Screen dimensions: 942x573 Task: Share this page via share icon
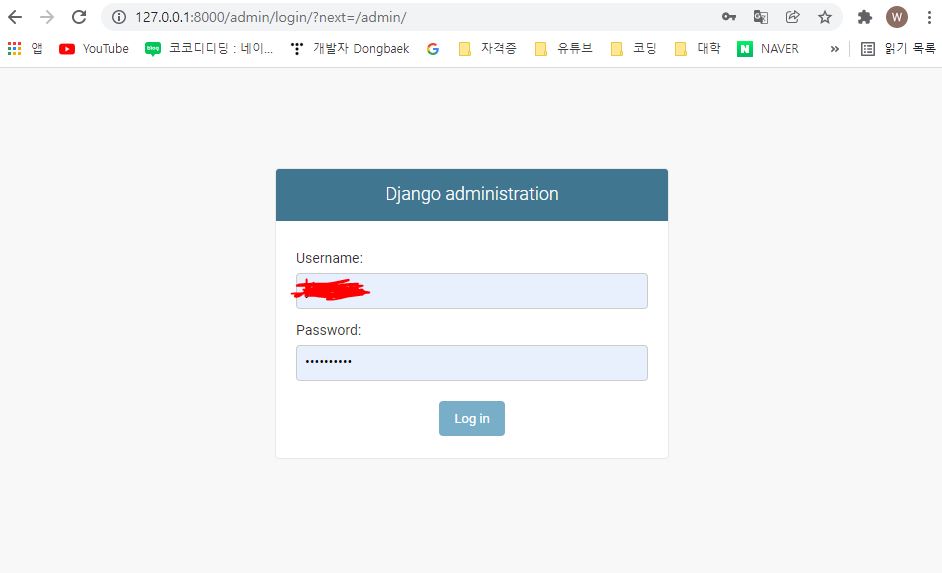[792, 17]
